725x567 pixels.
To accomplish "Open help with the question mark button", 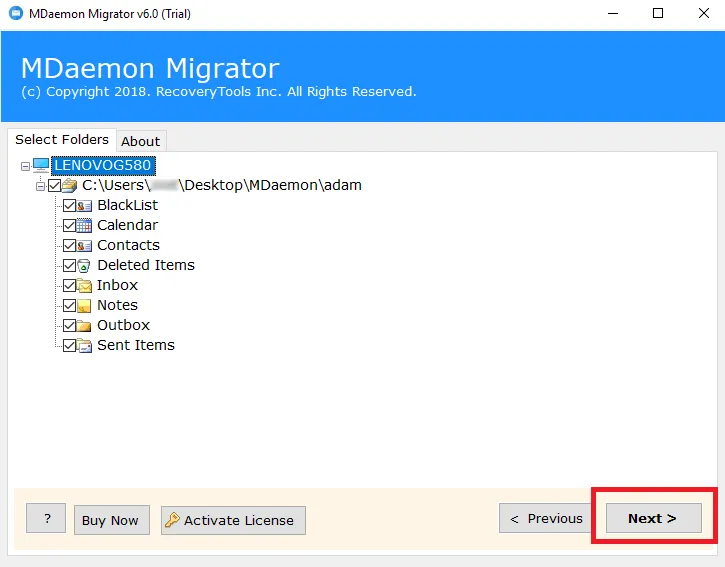I will click(46, 519).
